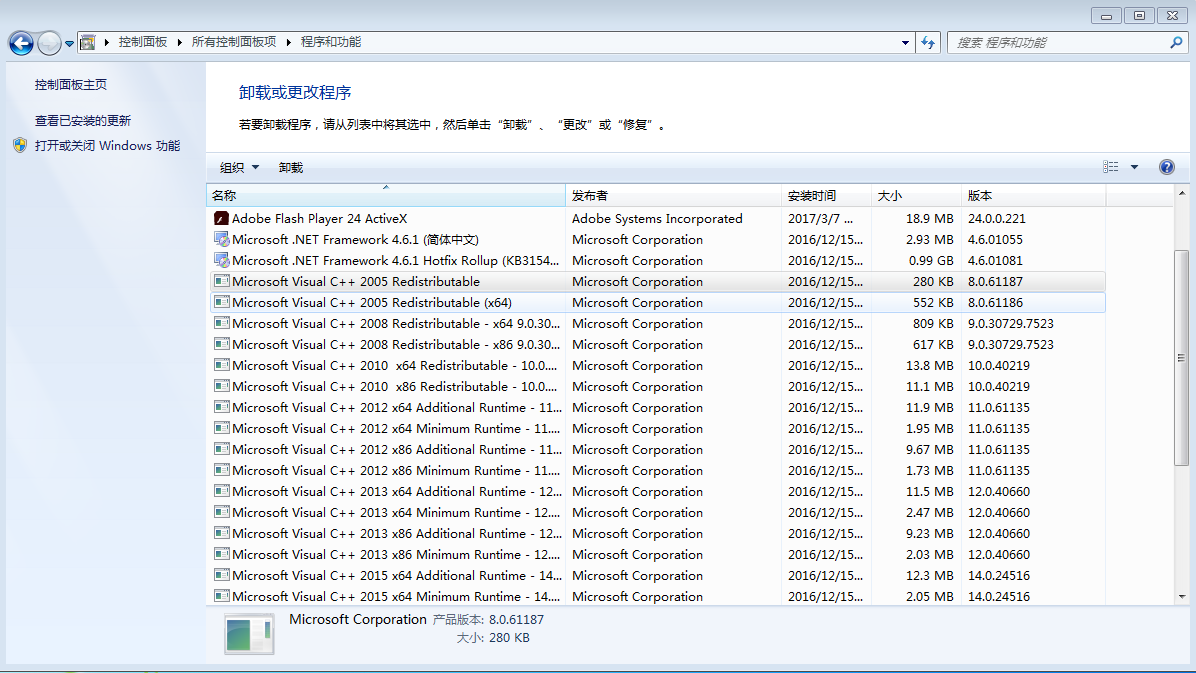Viewport: 1196px width, 673px height.
Task: Click the 卸载 button in toolbar
Action: click(x=290, y=167)
